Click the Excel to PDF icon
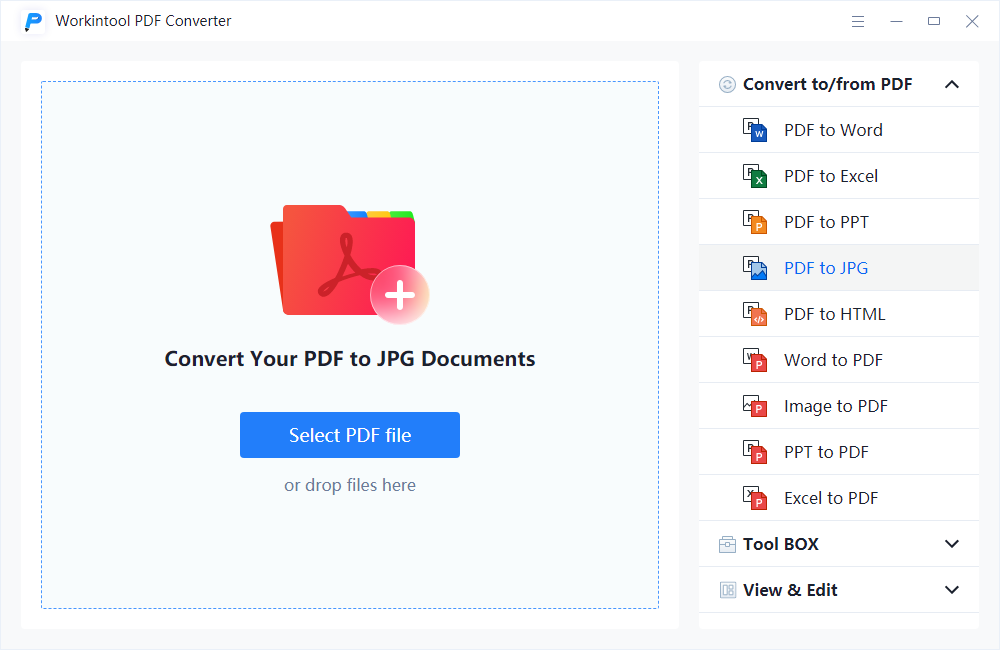This screenshot has width=1000, height=650. tap(754, 498)
